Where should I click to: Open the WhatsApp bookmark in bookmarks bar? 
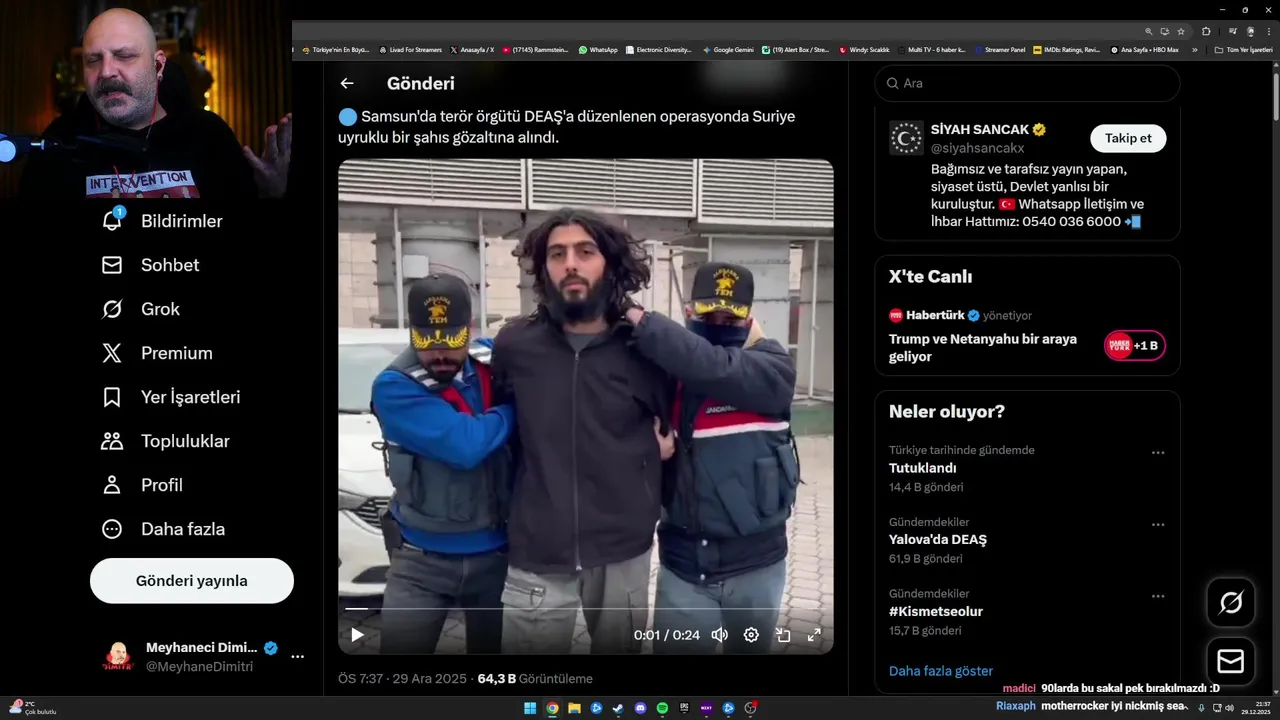point(598,49)
